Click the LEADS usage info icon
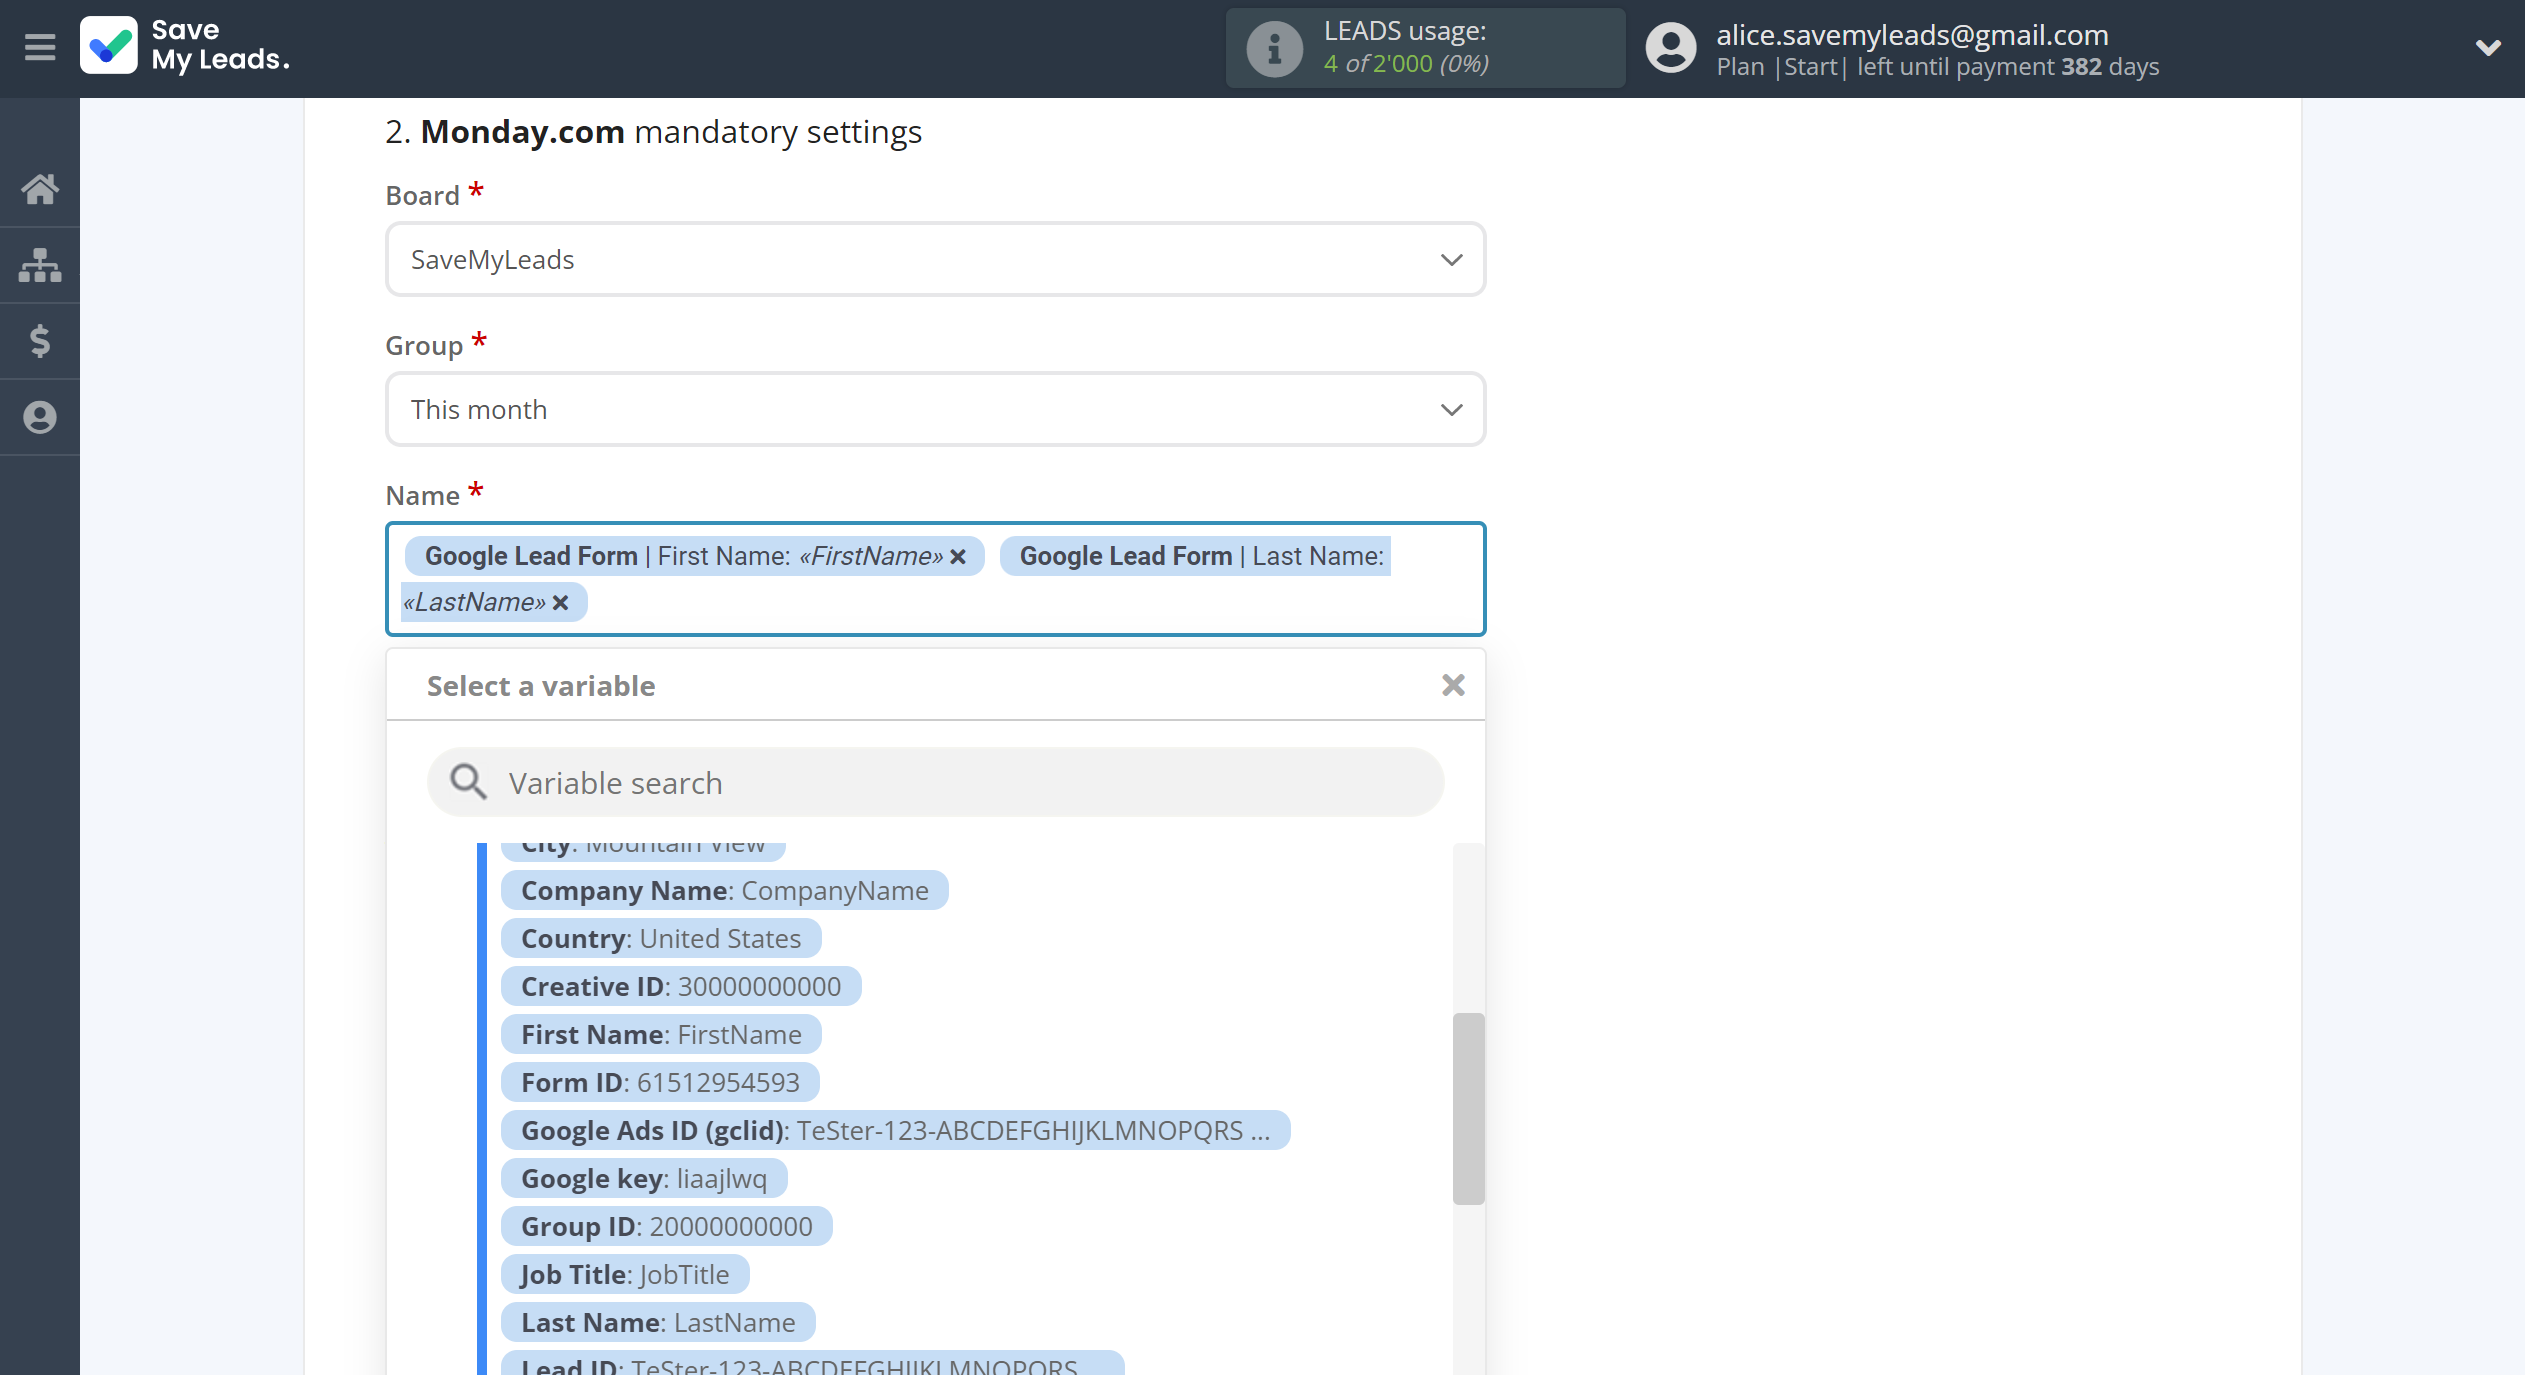Screen dimensions: 2525x1375 click(1271, 47)
